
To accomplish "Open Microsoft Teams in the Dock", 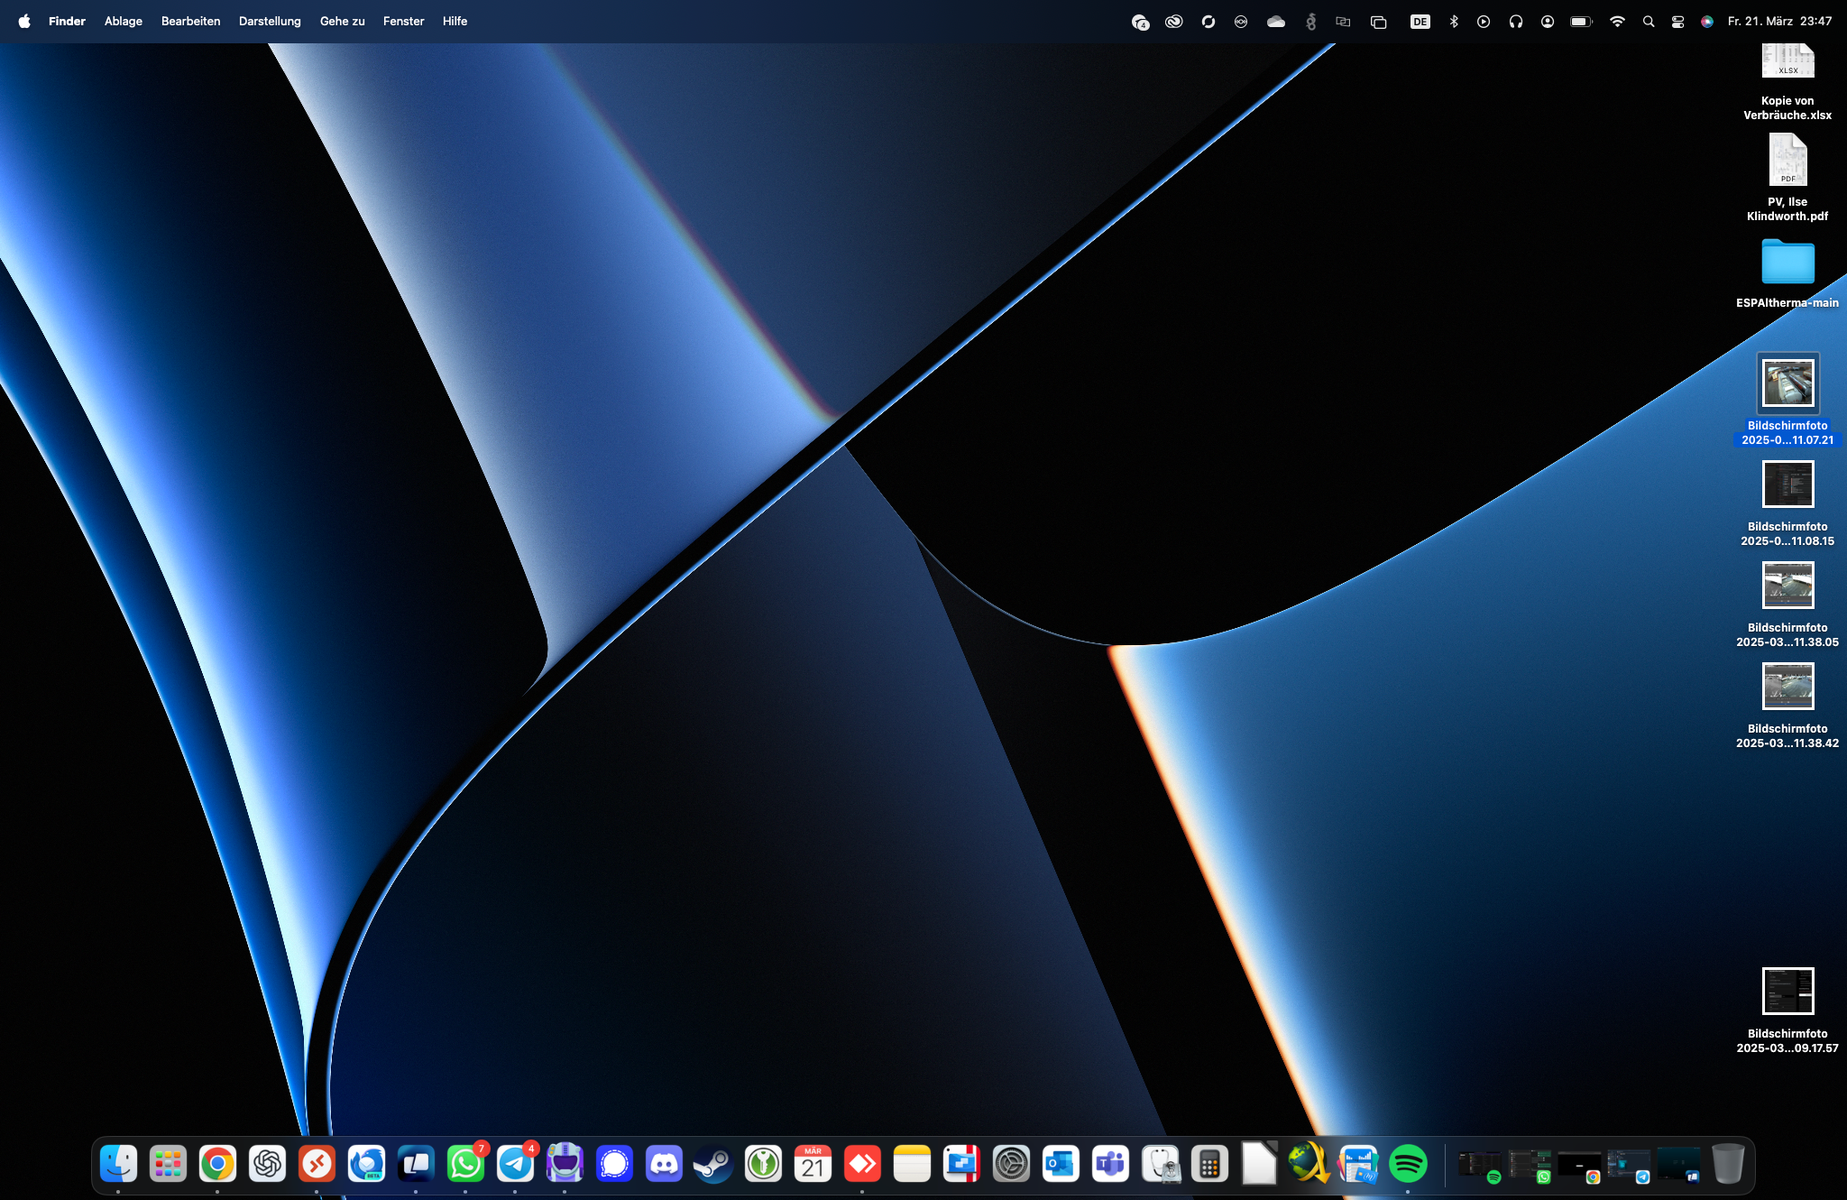I will coord(1110,1164).
